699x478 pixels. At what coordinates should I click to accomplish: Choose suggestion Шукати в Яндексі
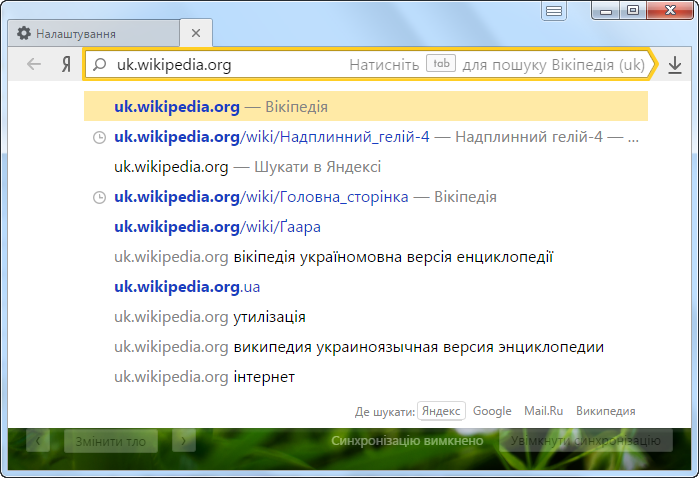366,167
